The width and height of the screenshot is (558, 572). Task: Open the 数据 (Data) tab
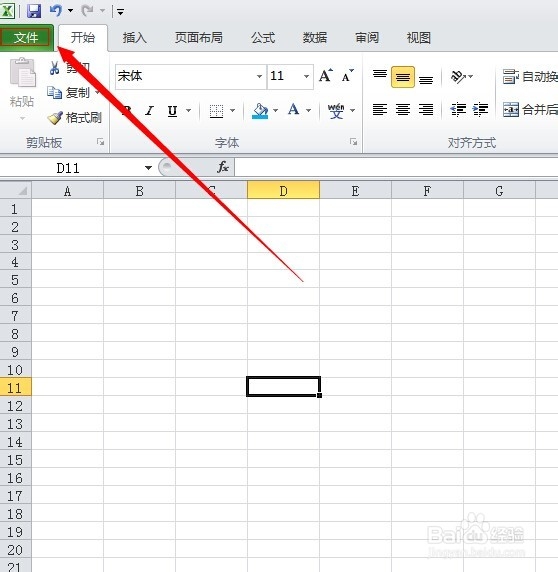click(x=314, y=38)
